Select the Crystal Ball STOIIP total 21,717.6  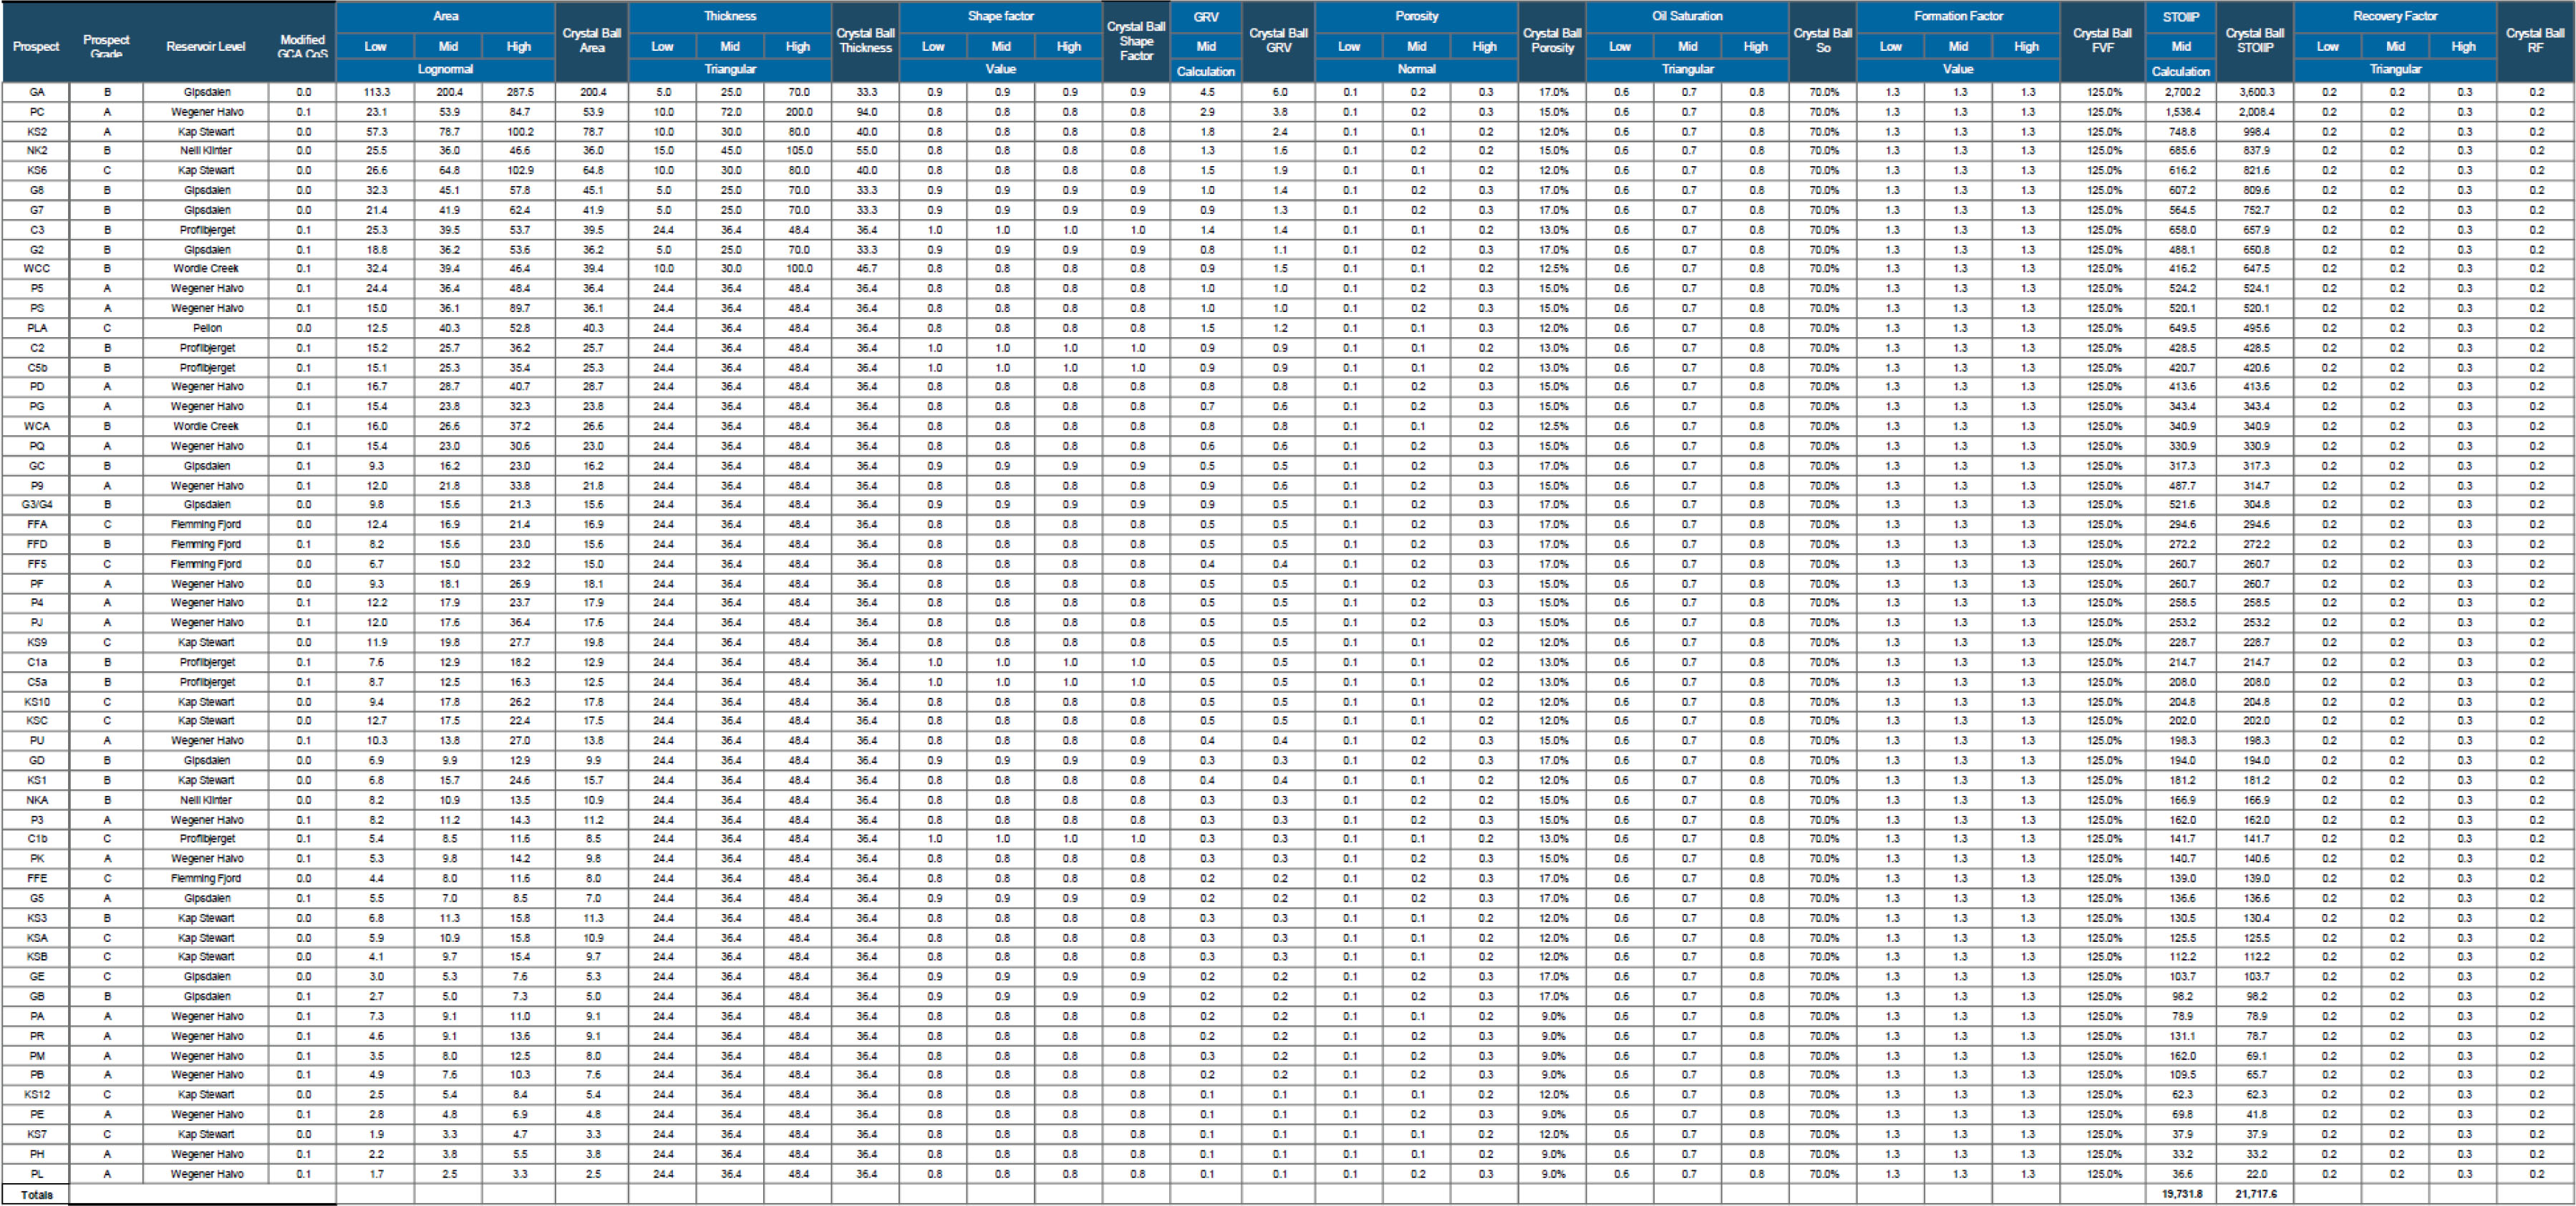pos(2256,1194)
